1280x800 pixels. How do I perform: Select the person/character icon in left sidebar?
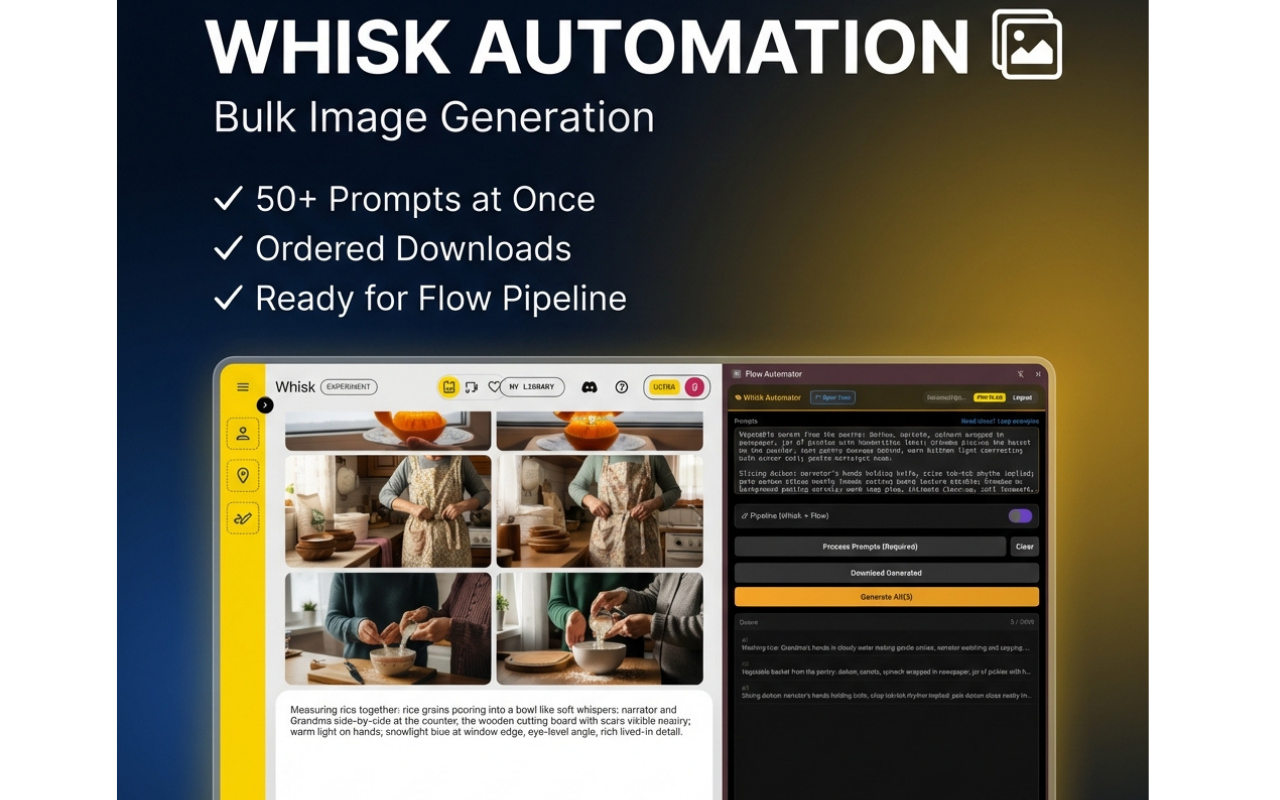coord(241,433)
